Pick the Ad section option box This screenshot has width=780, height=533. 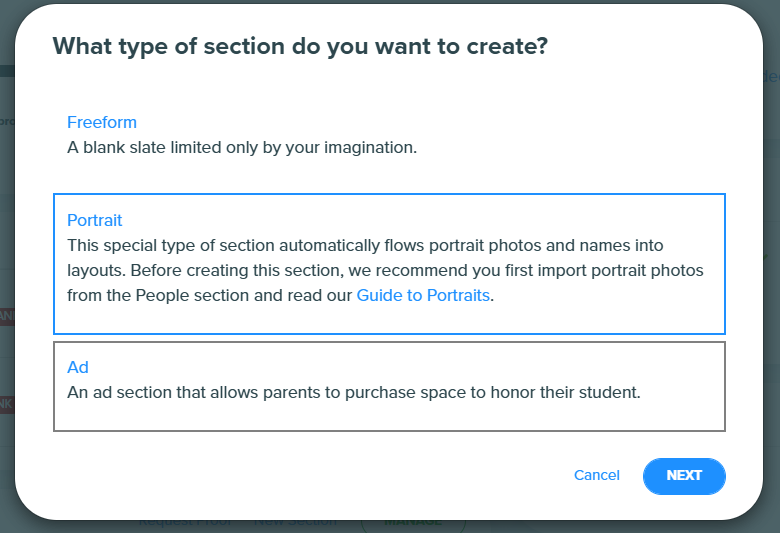pyautogui.click(x=389, y=386)
